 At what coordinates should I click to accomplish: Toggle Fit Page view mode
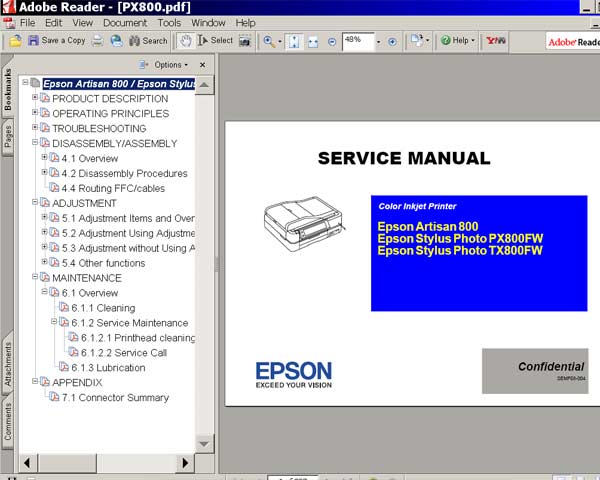[294, 41]
